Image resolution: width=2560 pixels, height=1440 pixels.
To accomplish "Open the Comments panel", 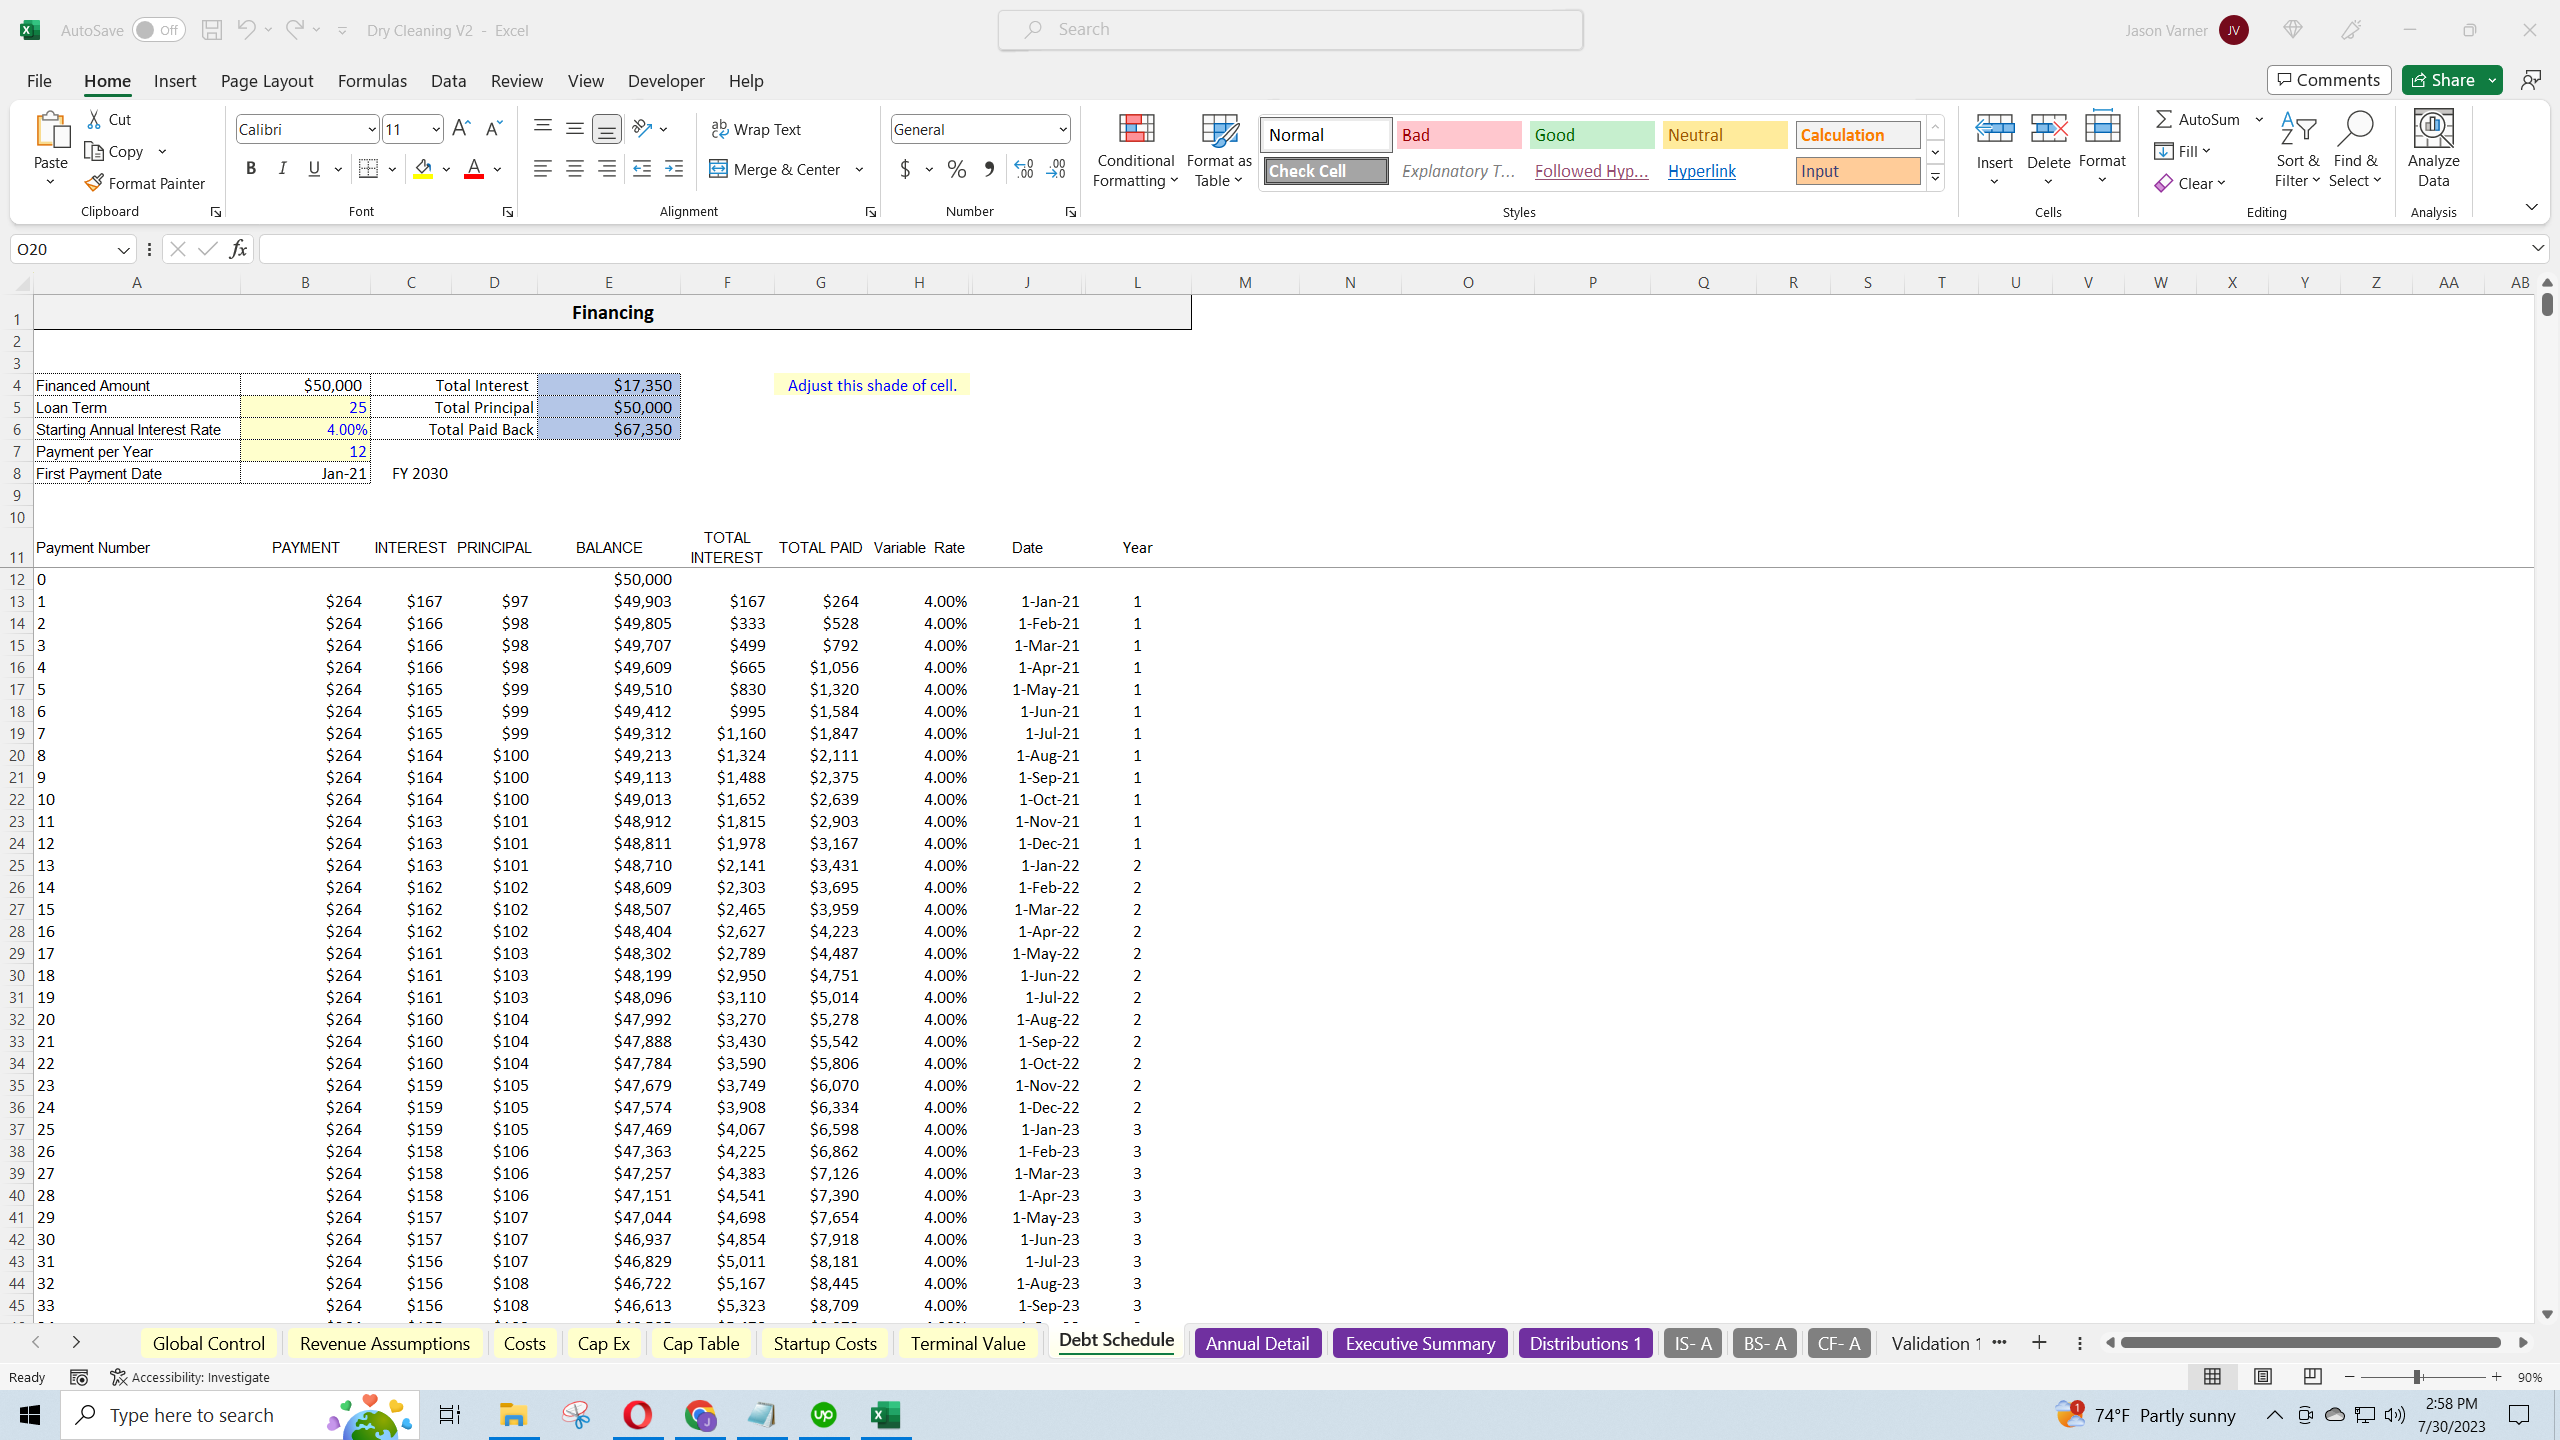I will pos(2329,79).
